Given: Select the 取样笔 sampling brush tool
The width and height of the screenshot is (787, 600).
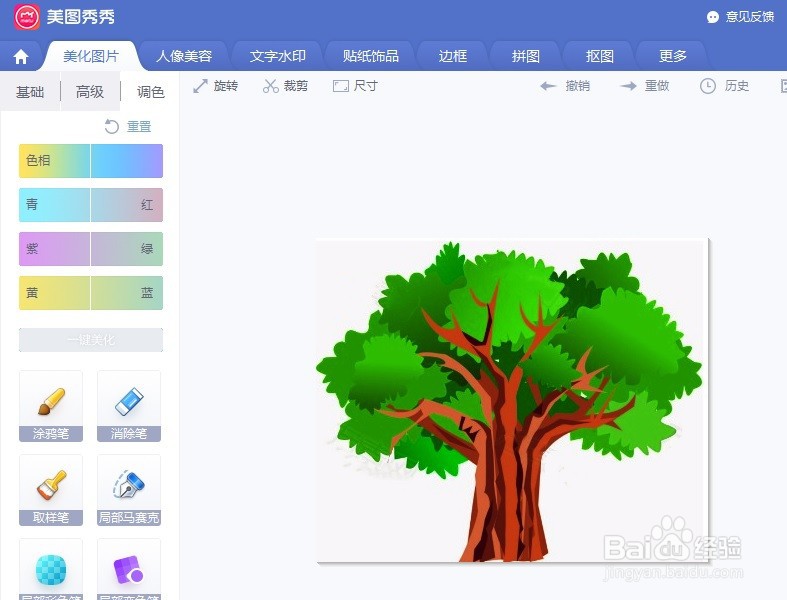Looking at the screenshot, I should point(51,490).
